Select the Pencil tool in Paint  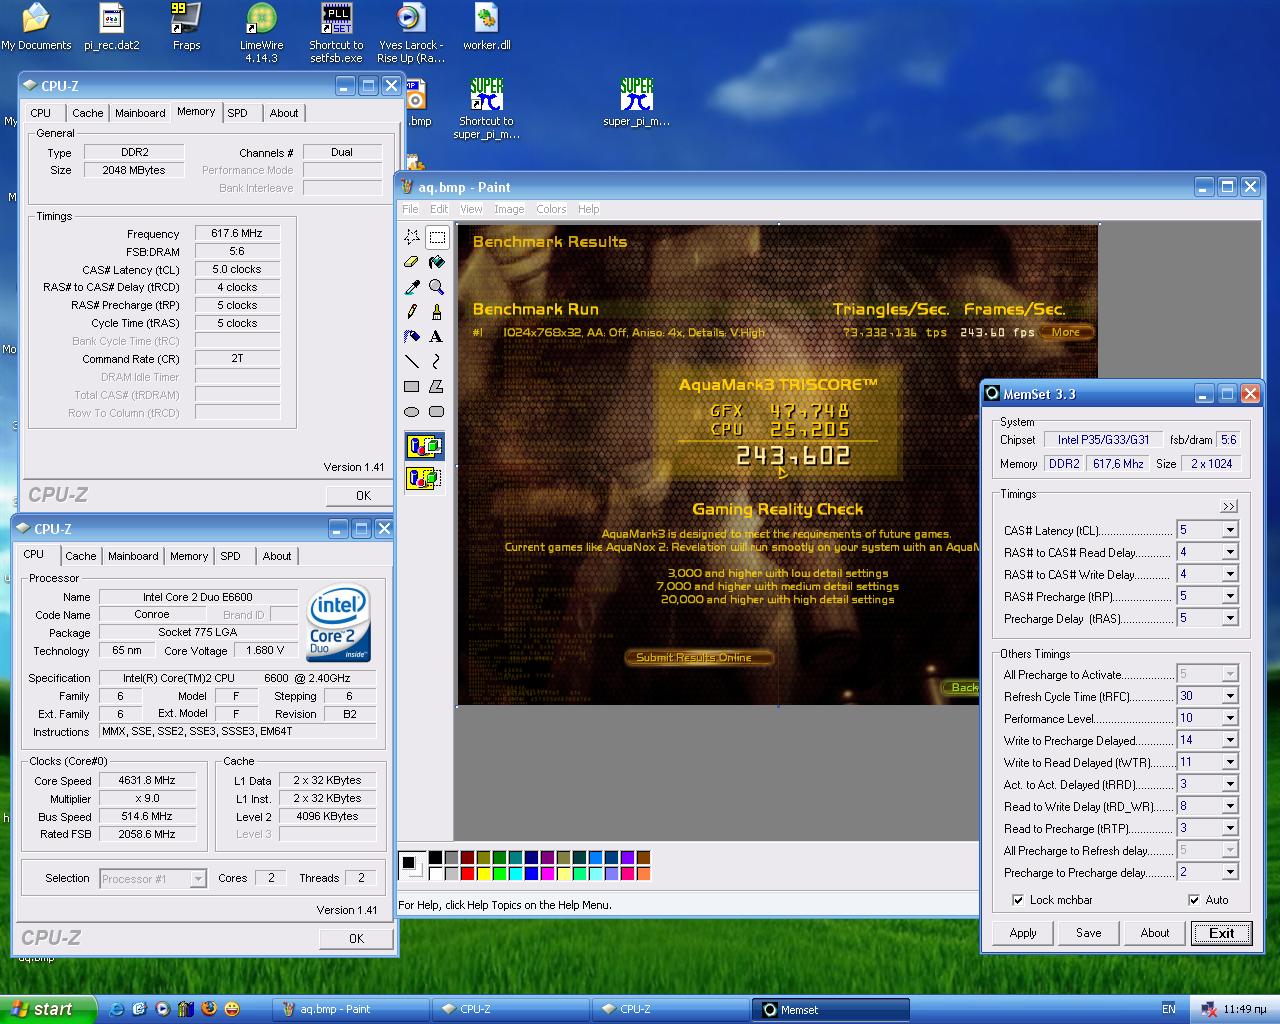point(412,312)
